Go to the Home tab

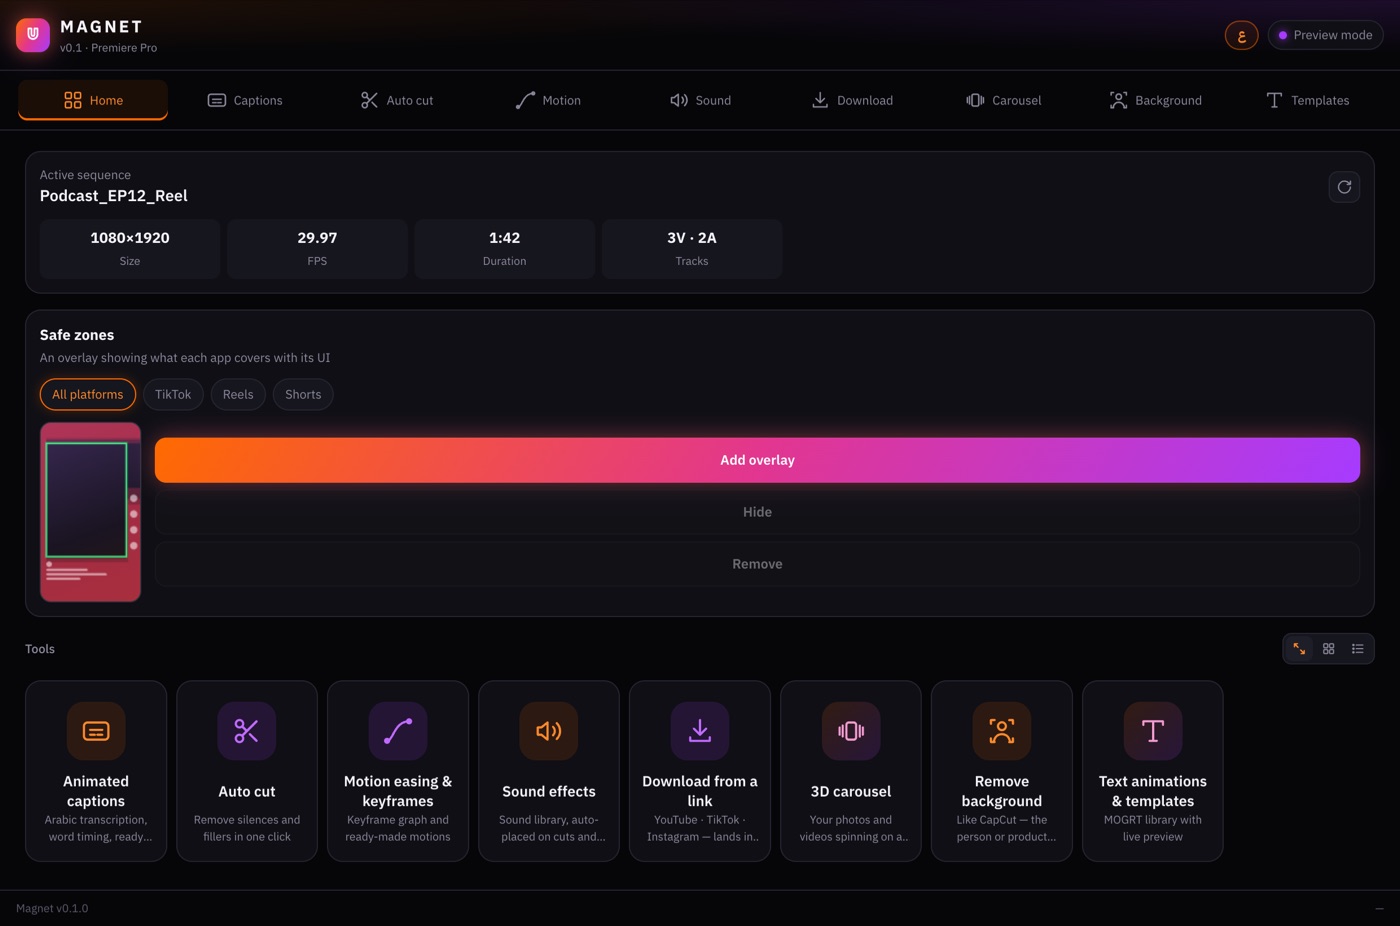(93, 100)
